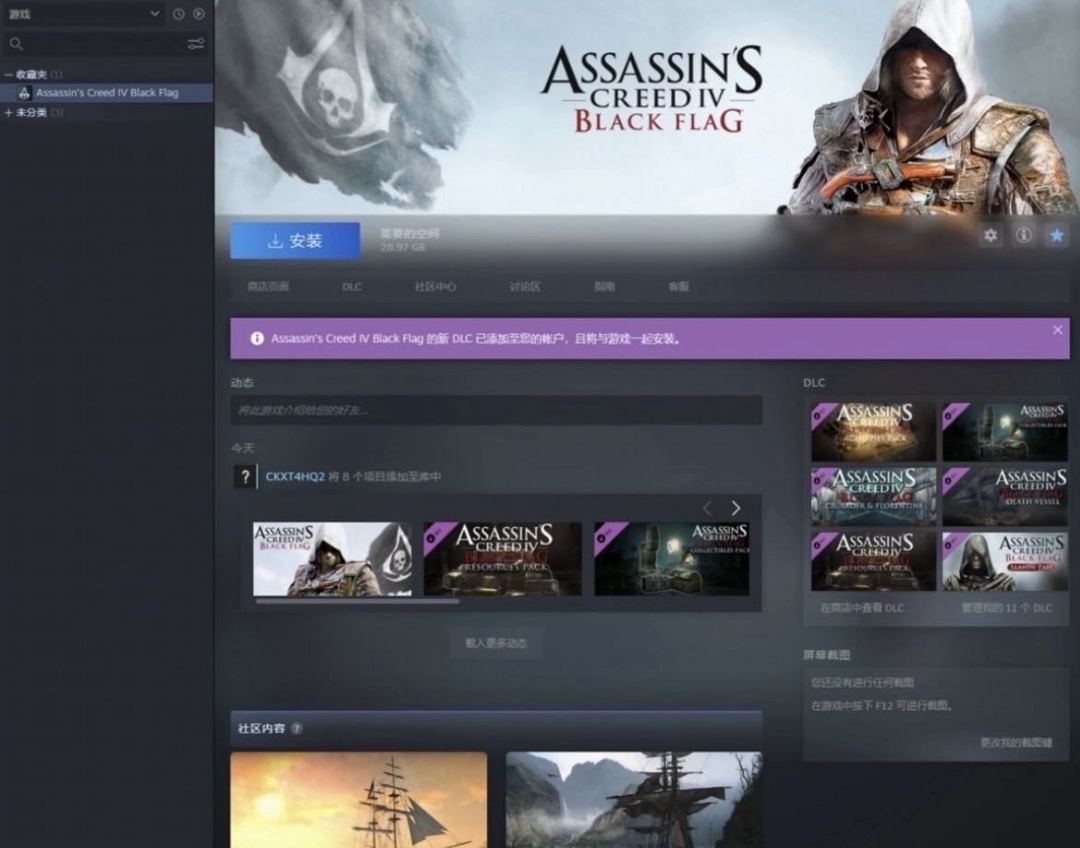Go to previous item with left arrow

(707, 508)
